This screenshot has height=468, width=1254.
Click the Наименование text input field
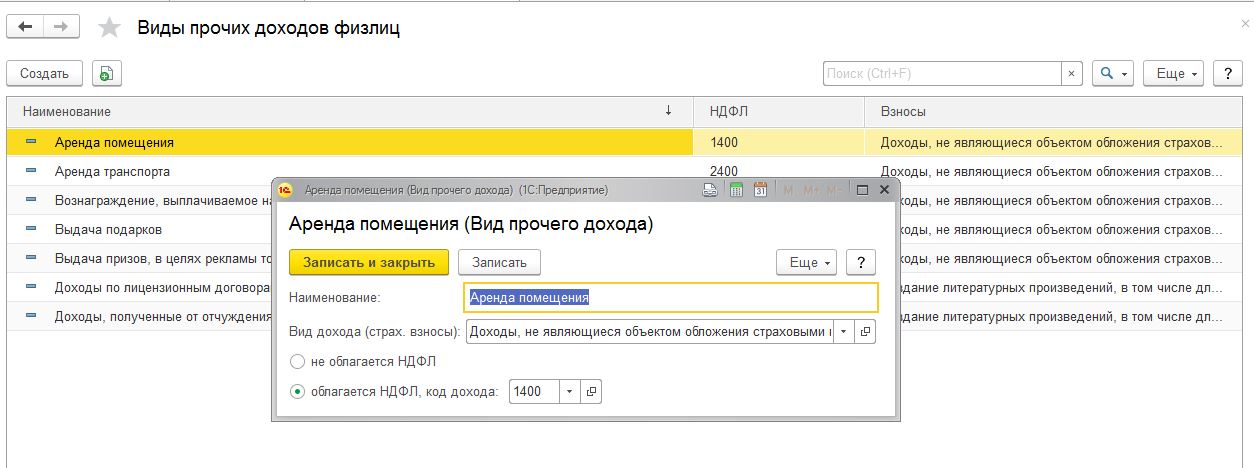tap(670, 297)
